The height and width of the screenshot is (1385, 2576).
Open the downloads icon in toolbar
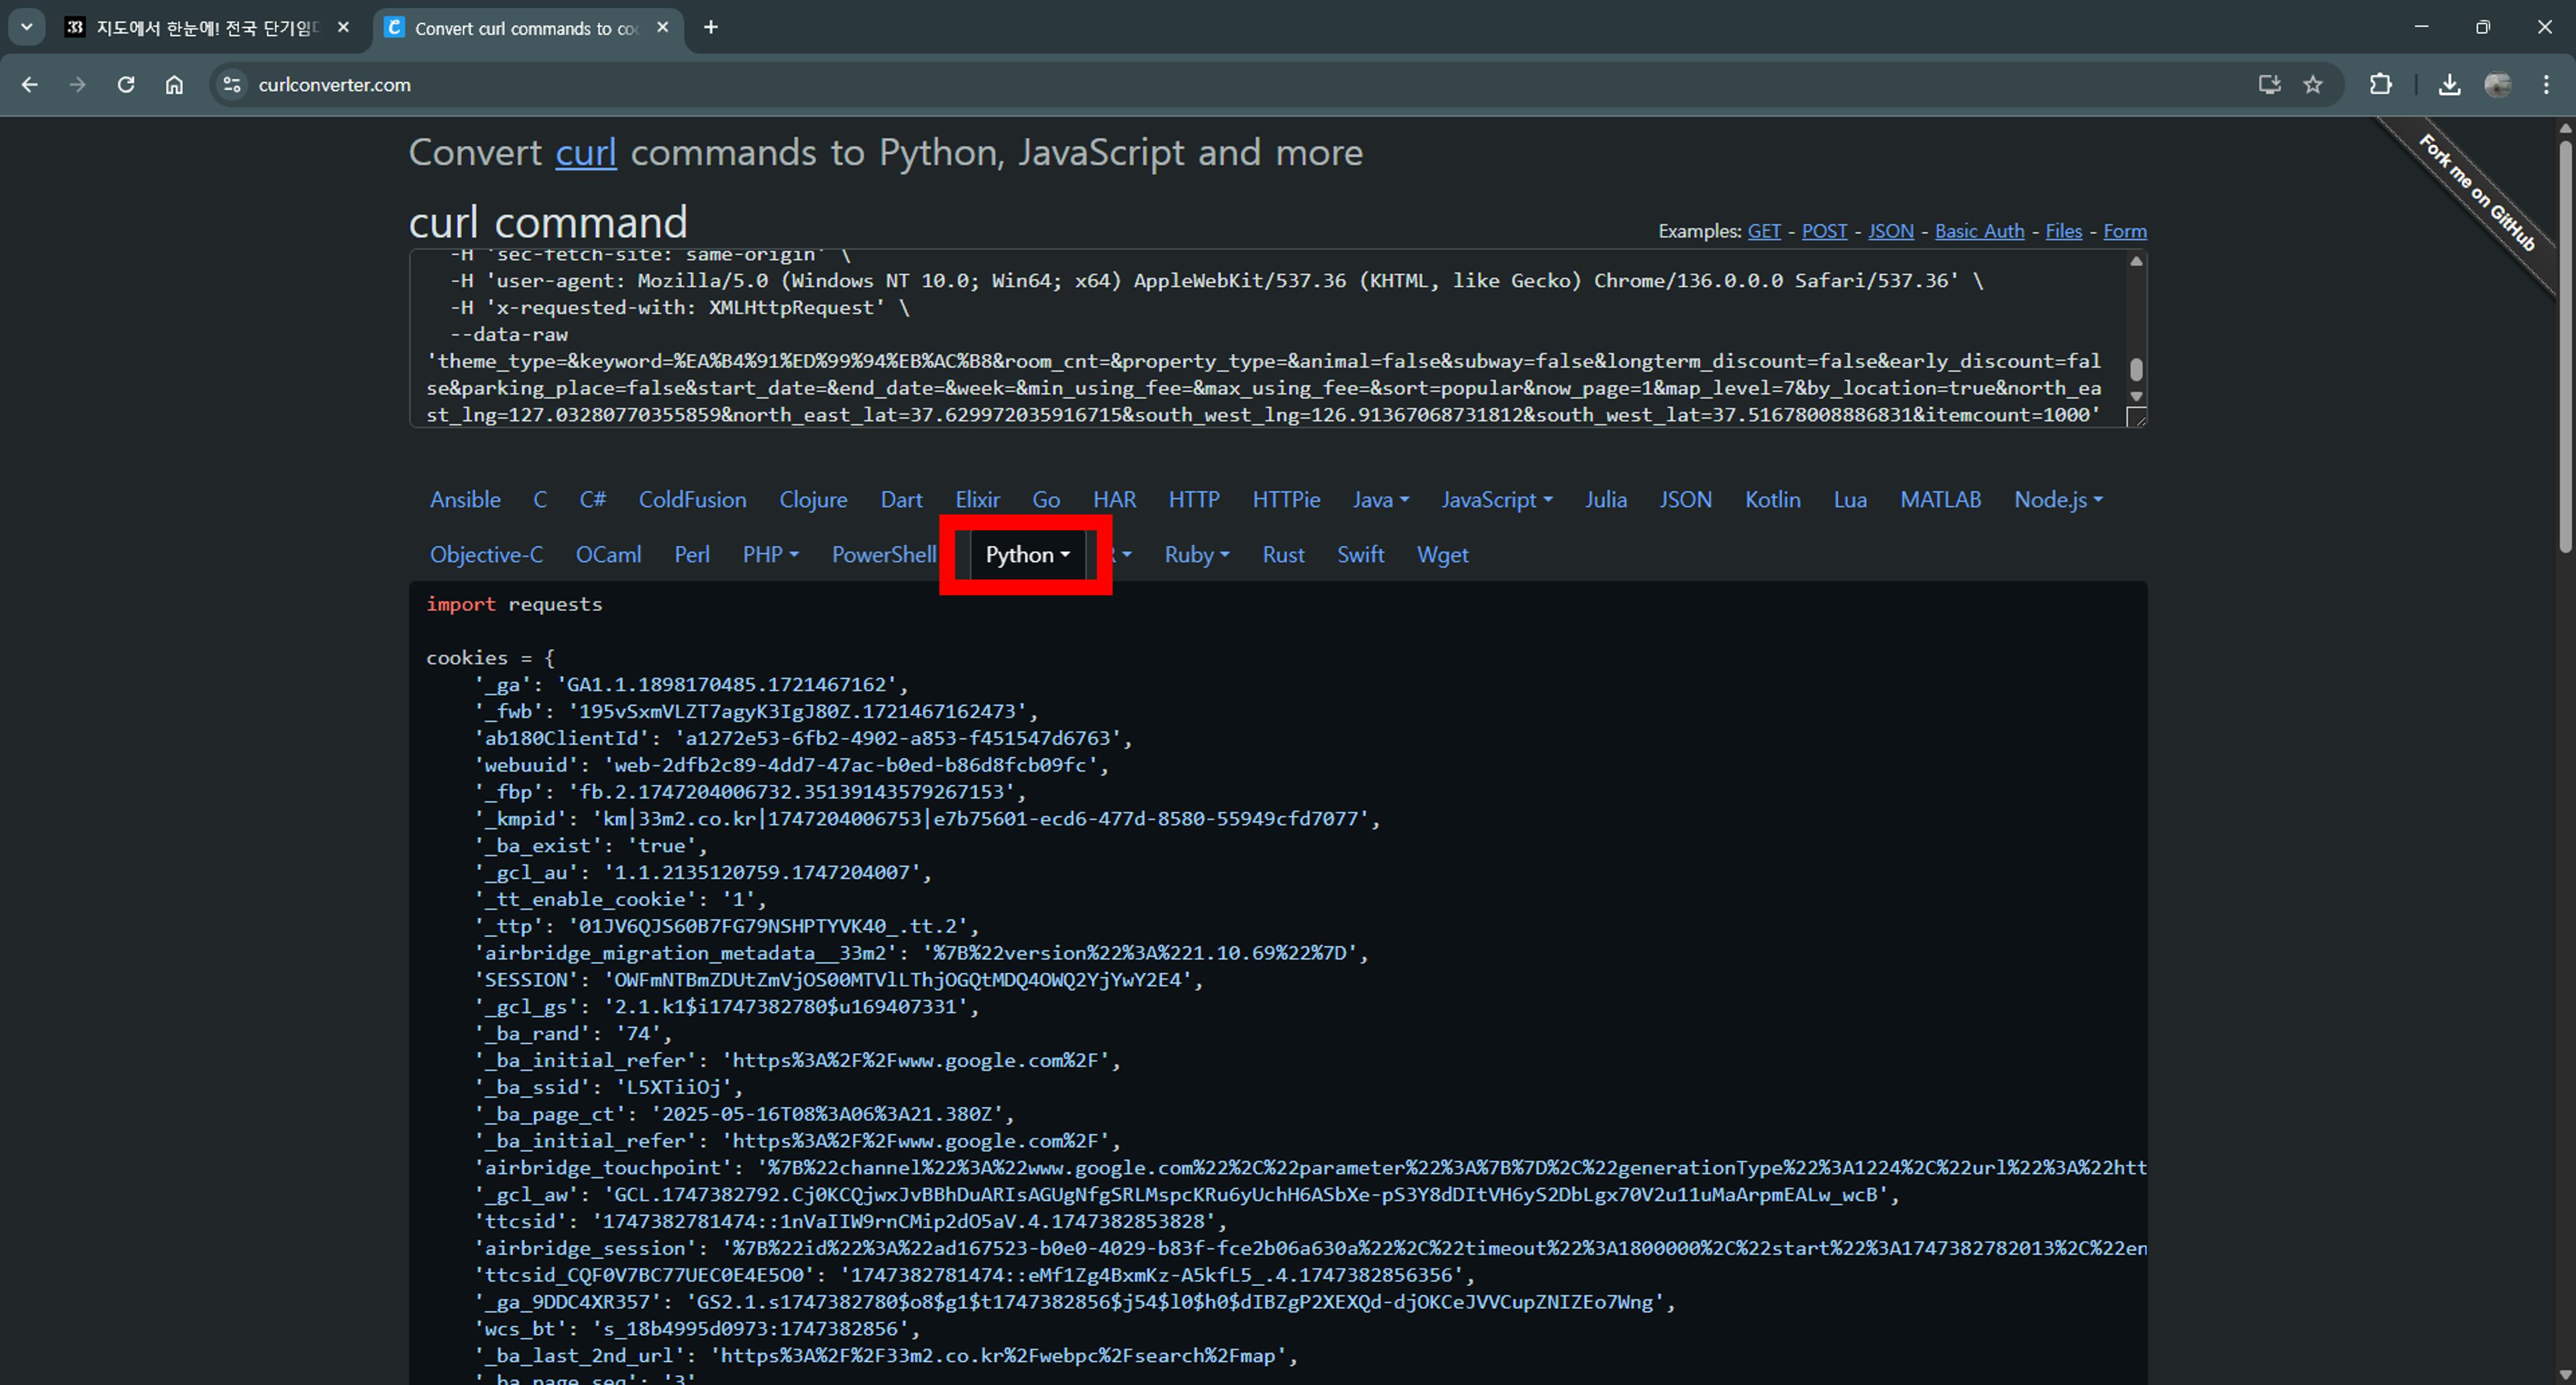click(2449, 85)
